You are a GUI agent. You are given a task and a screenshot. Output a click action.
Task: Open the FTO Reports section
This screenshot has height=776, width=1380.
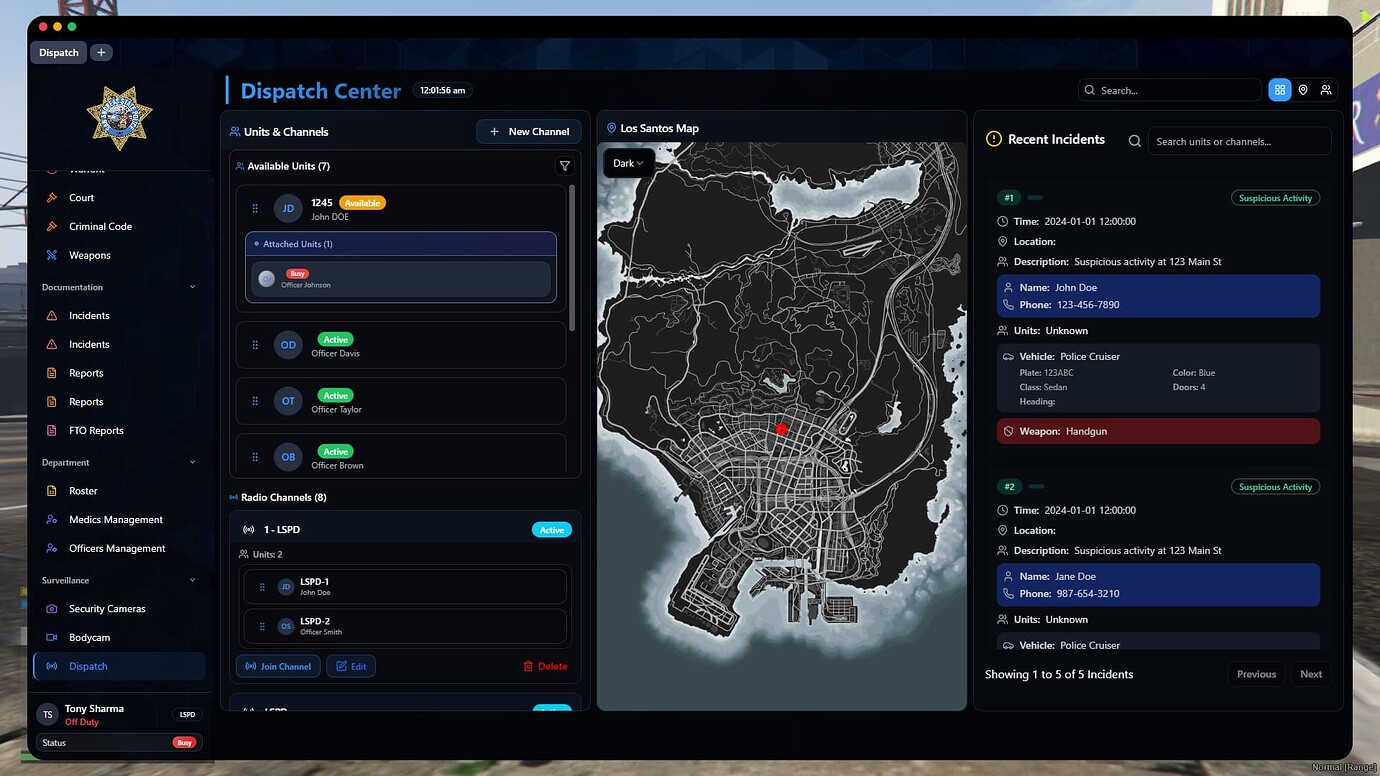(94, 430)
